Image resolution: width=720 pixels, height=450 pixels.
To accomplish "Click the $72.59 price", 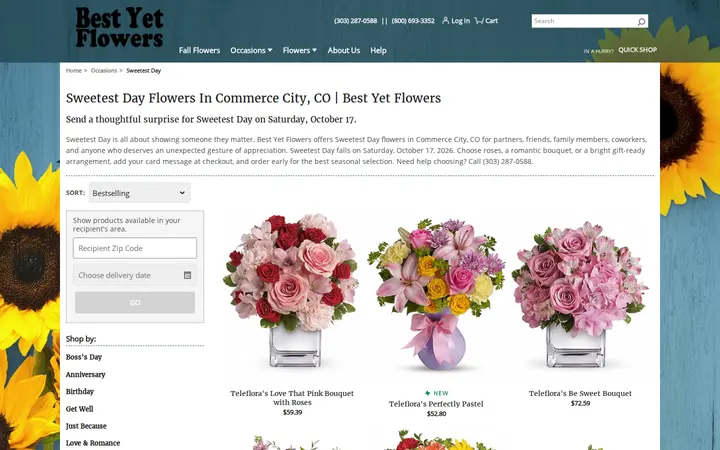I will [x=580, y=403].
